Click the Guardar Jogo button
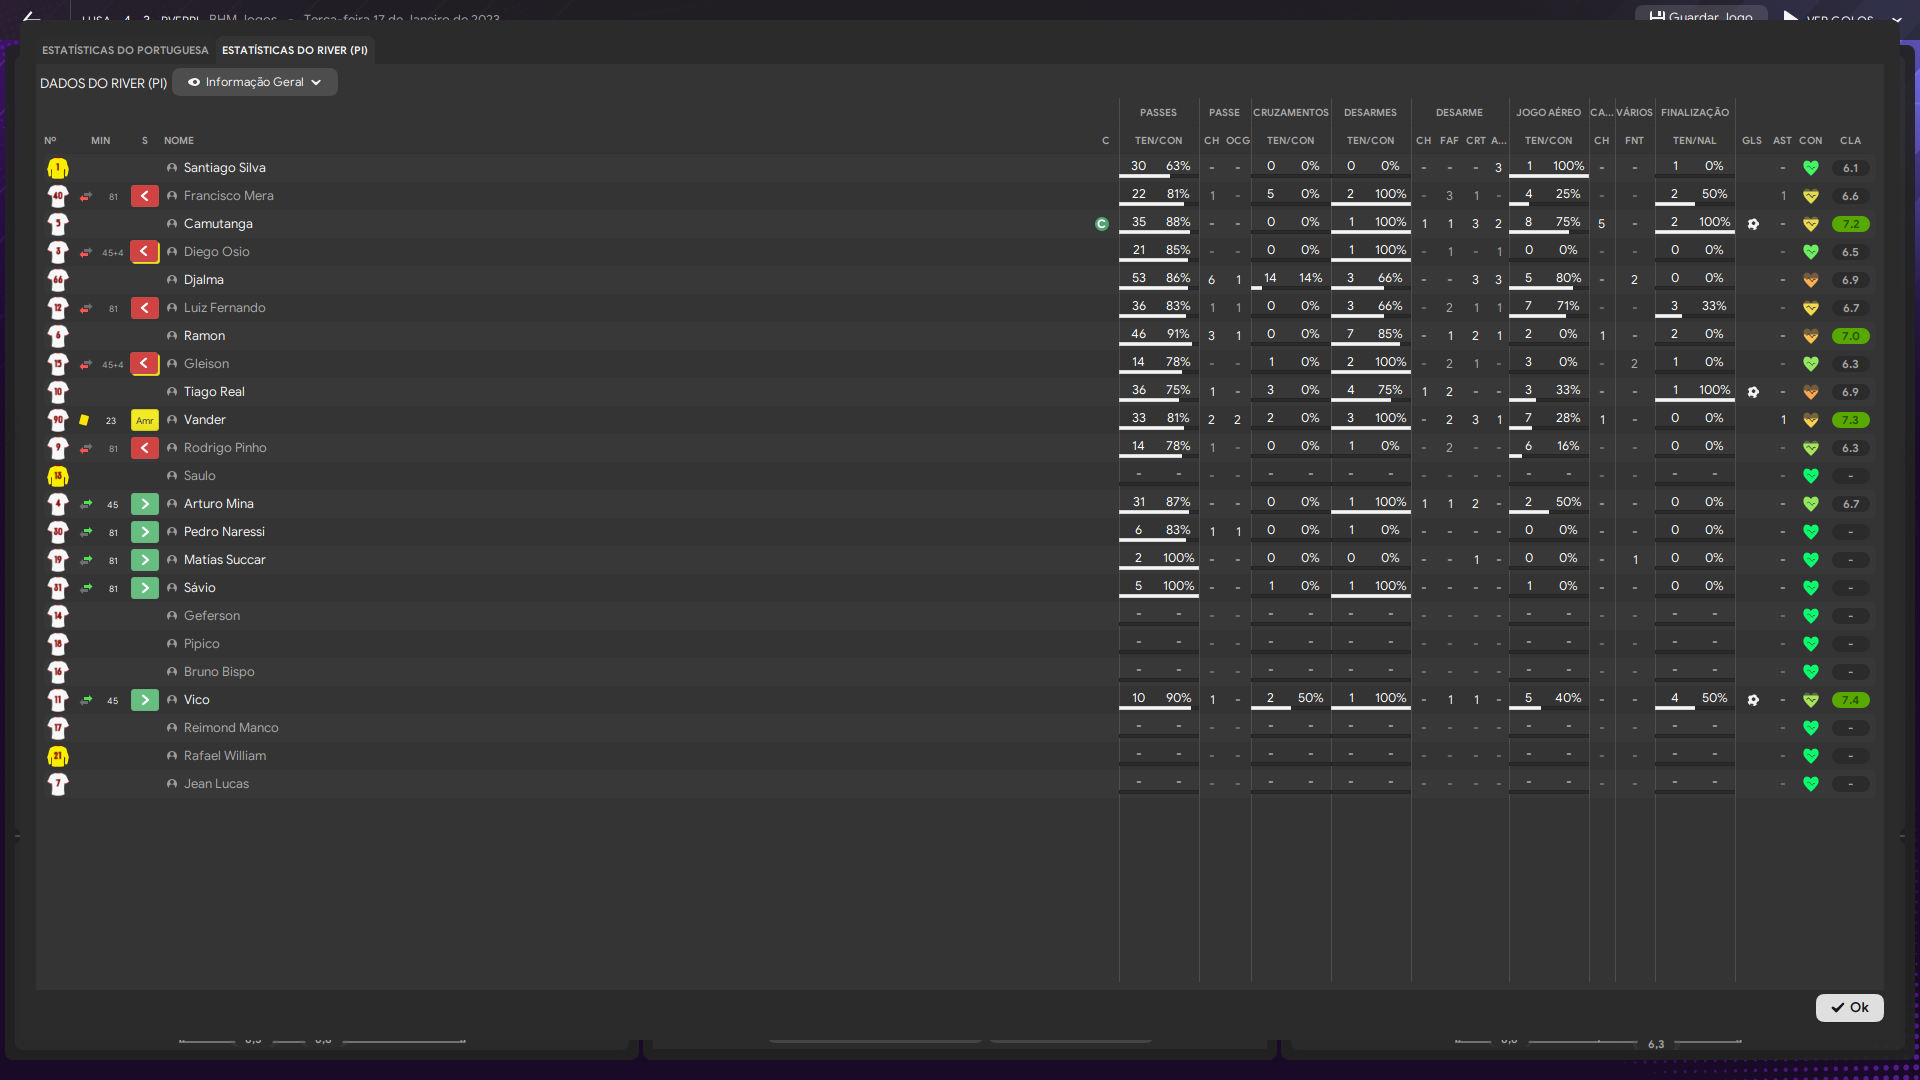This screenshot has width=1920, height=1080. [x=1701, y=16]
